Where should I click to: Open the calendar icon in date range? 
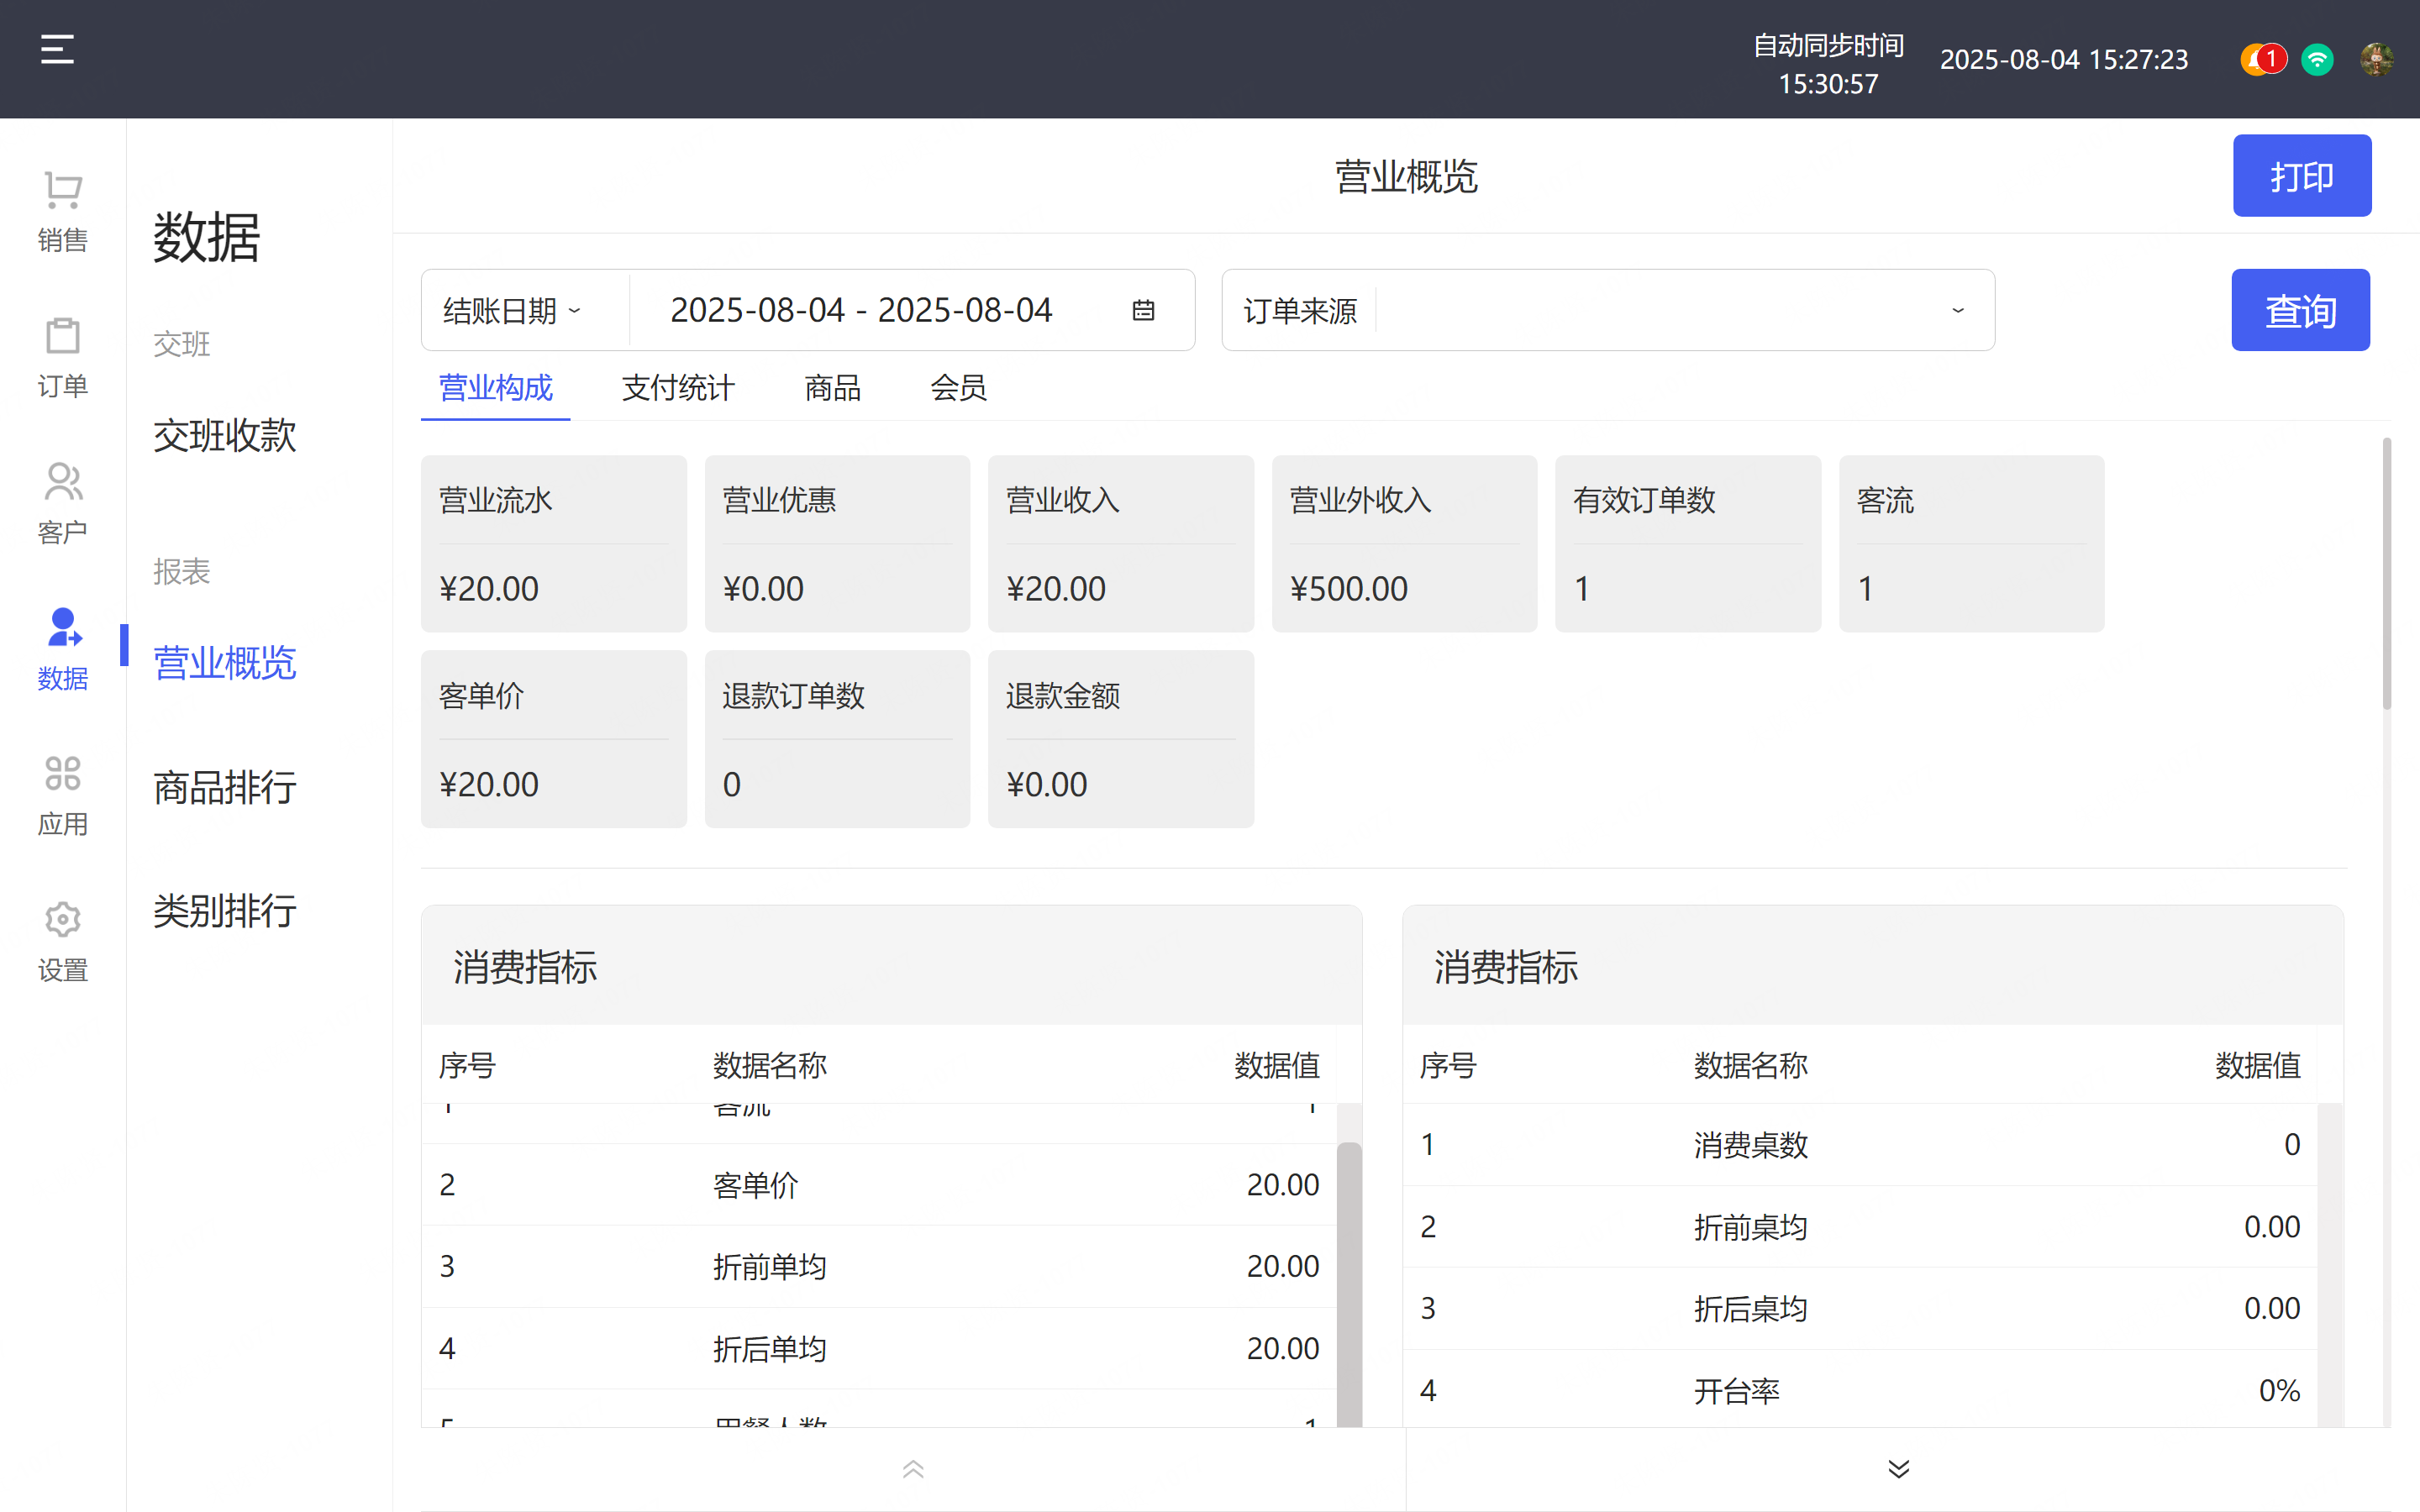tap(1143, 310)
